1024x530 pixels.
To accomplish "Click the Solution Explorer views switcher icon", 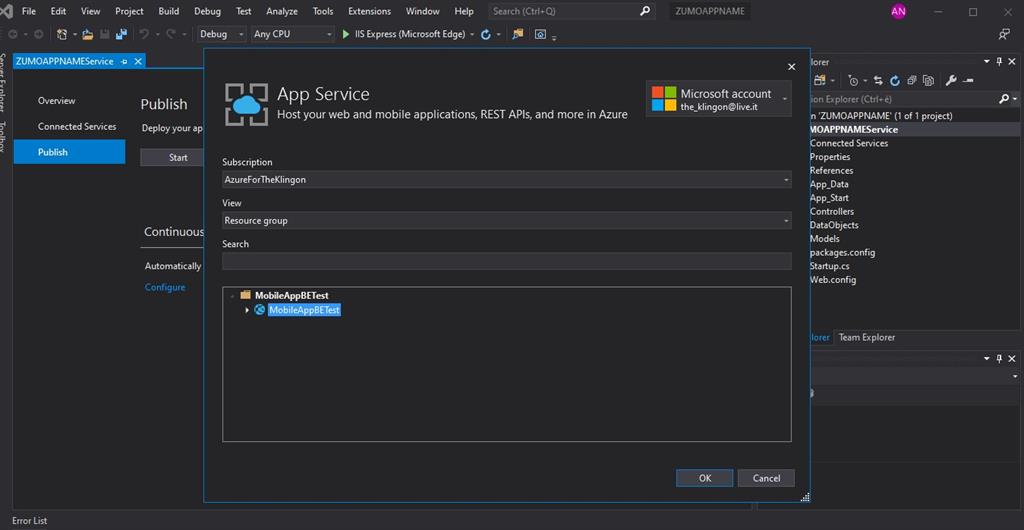I will 818,81.
